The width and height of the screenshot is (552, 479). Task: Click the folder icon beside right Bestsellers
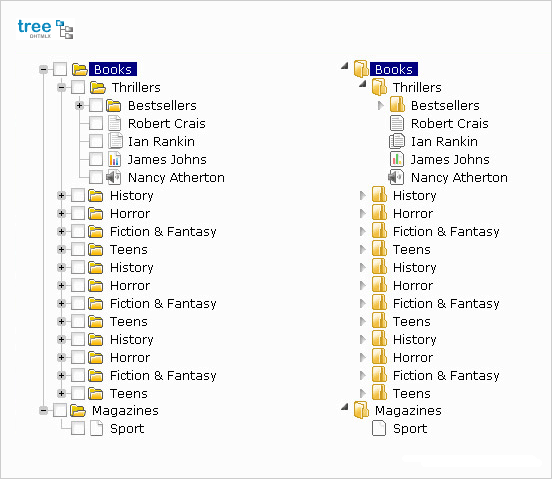pos(397,105)
